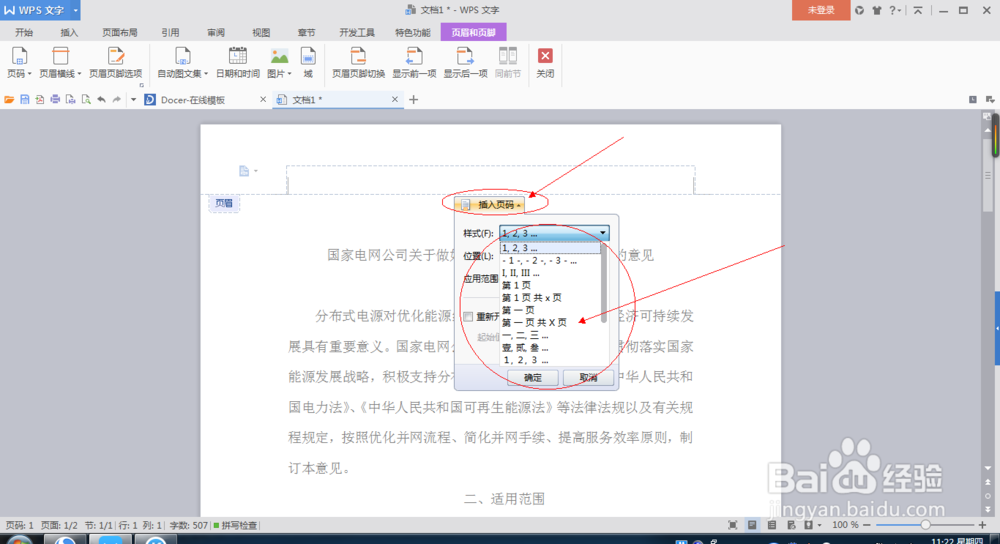Click the zoom slider handle
Screen dimensions: 1000x544
click(925, 525)
